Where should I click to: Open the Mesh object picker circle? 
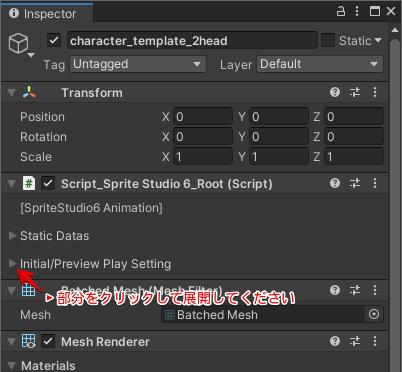(374, 314)
